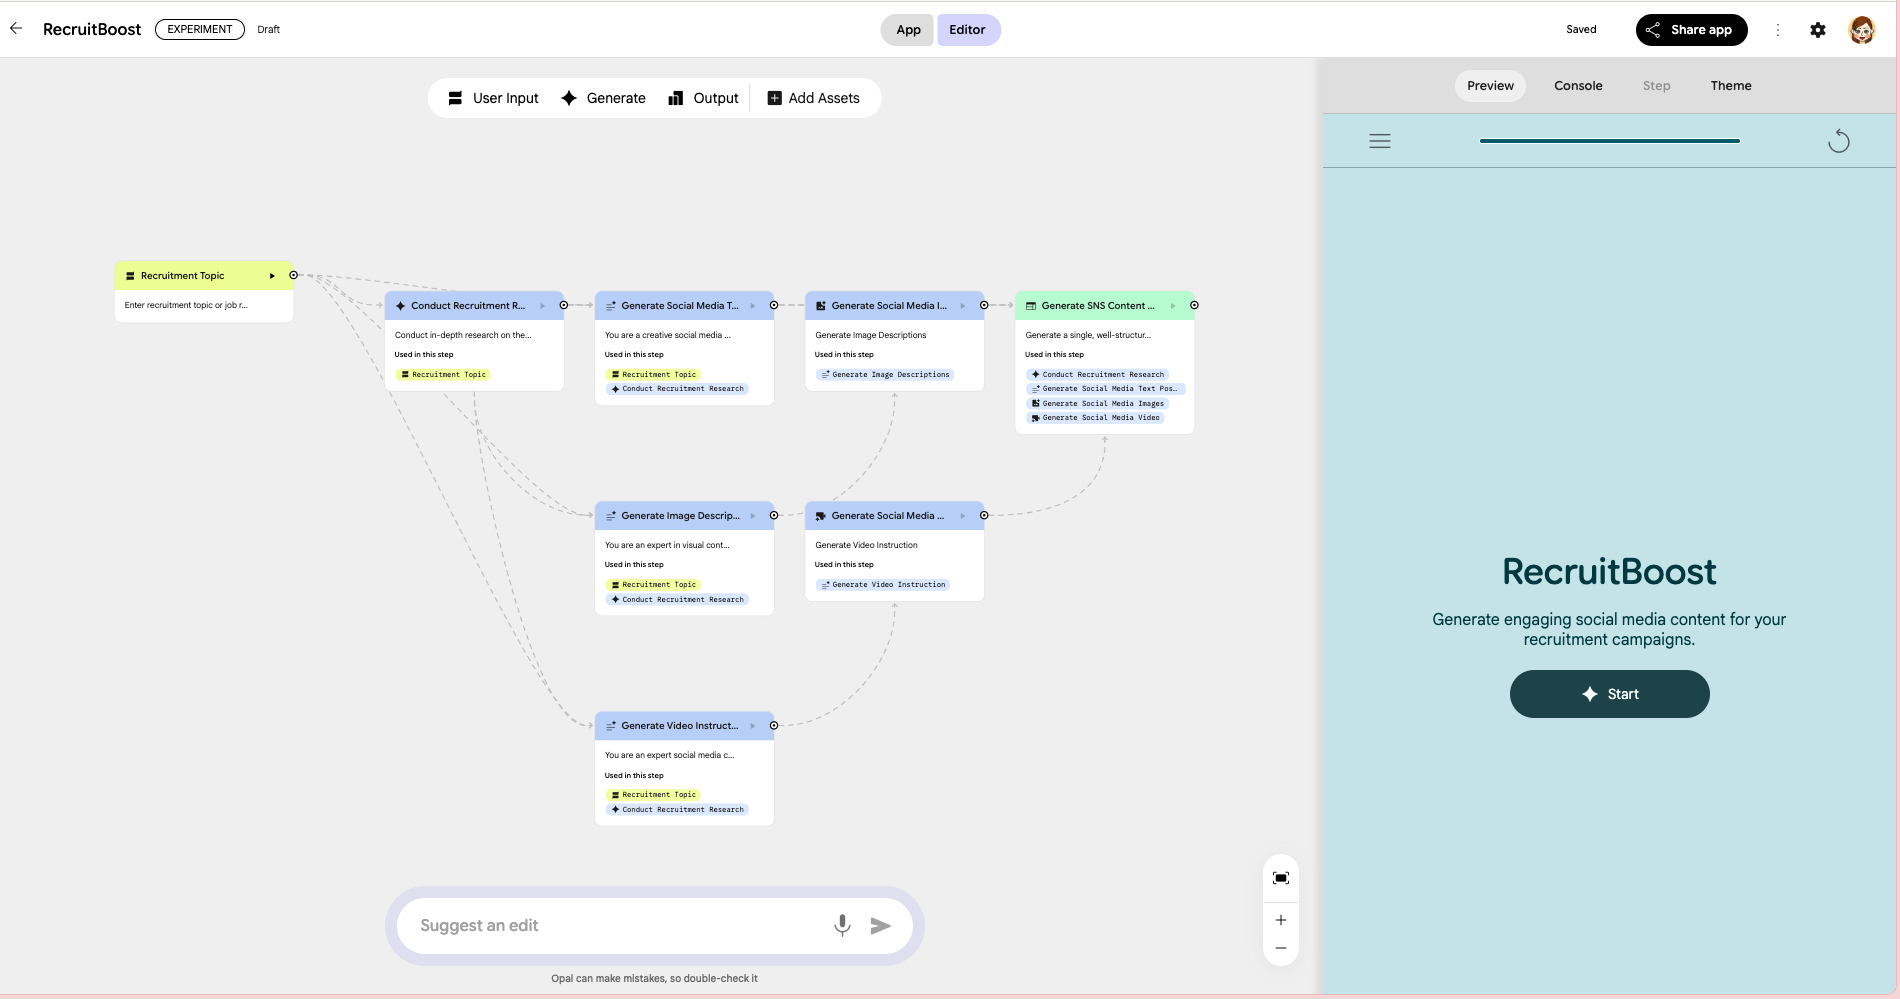Open the Theme tab
Image resolution: width=1900 pixels, height=999 pixels.
[1730, 86]
